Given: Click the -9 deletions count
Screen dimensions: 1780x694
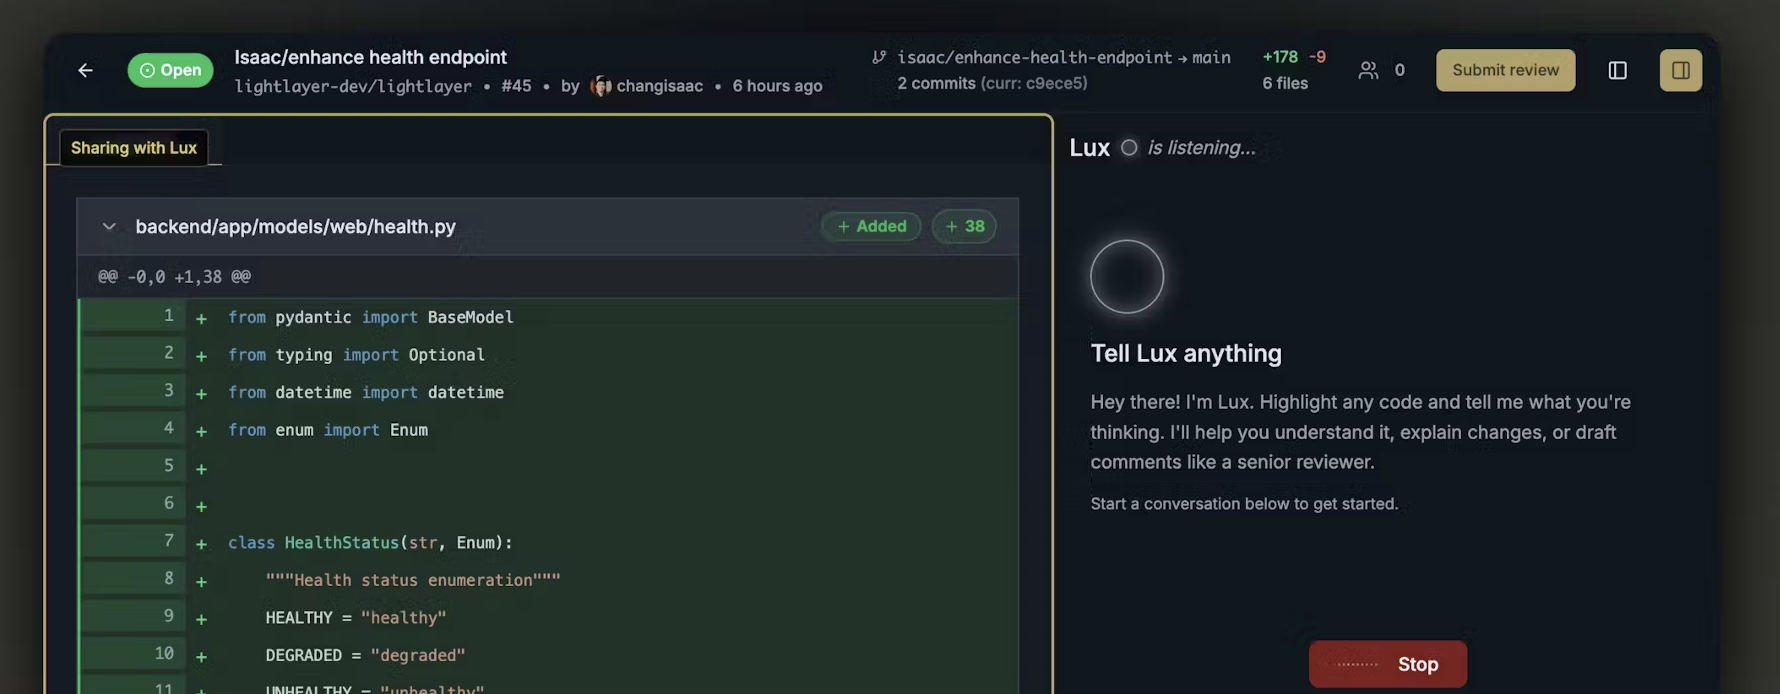Looking at the screenshot, I should click(x=1317, y=57).
